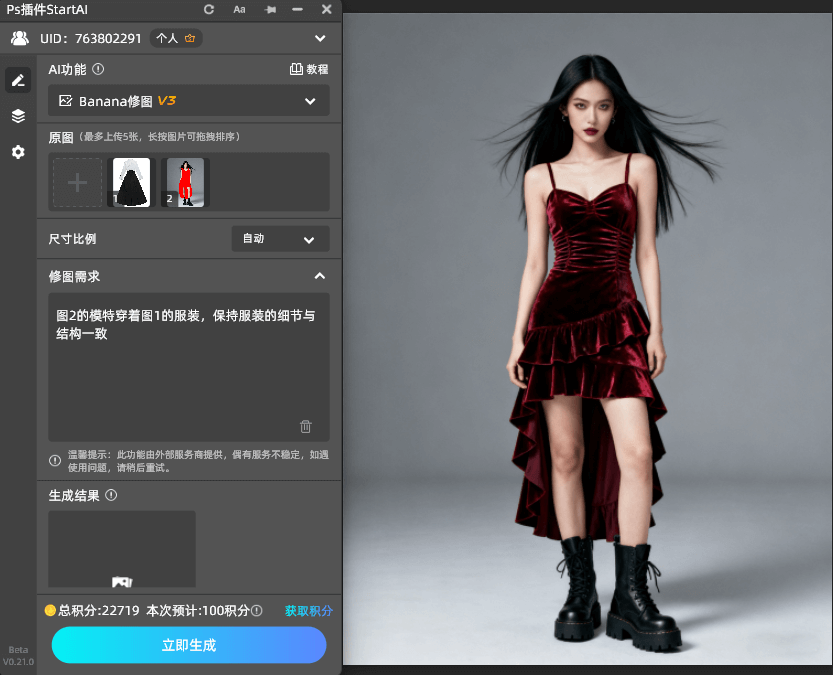Open the 教程 tutorial link
Screen dimensions: 833x675
(x=308, y=70)
